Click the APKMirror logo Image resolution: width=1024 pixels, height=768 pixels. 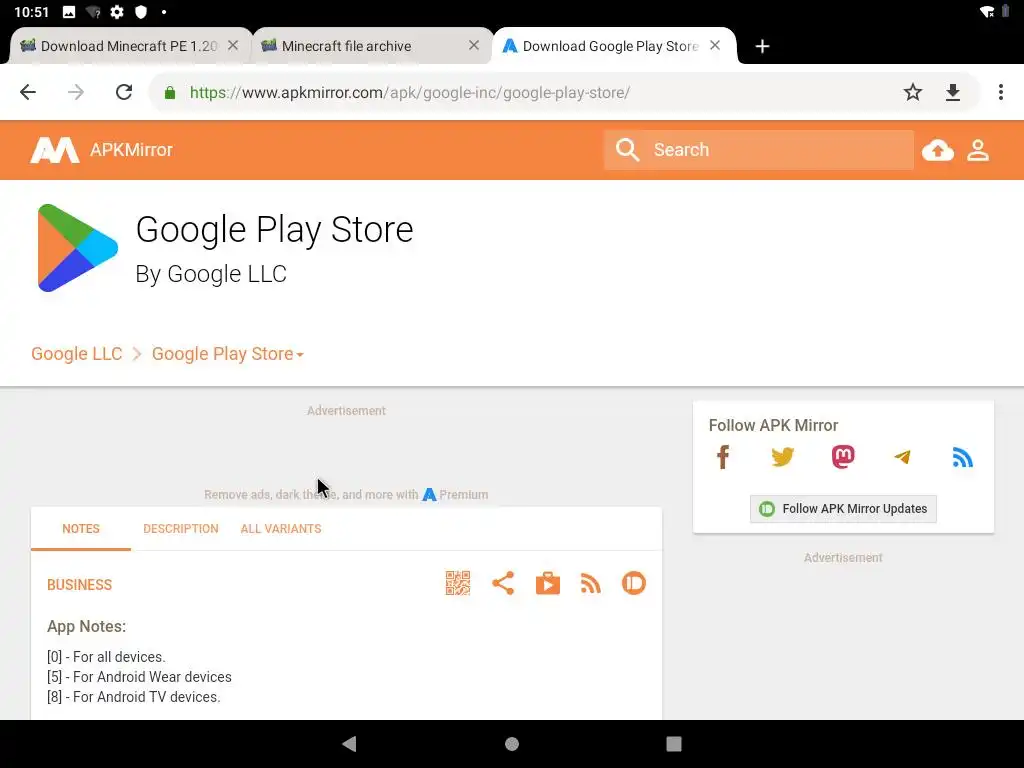55,150
